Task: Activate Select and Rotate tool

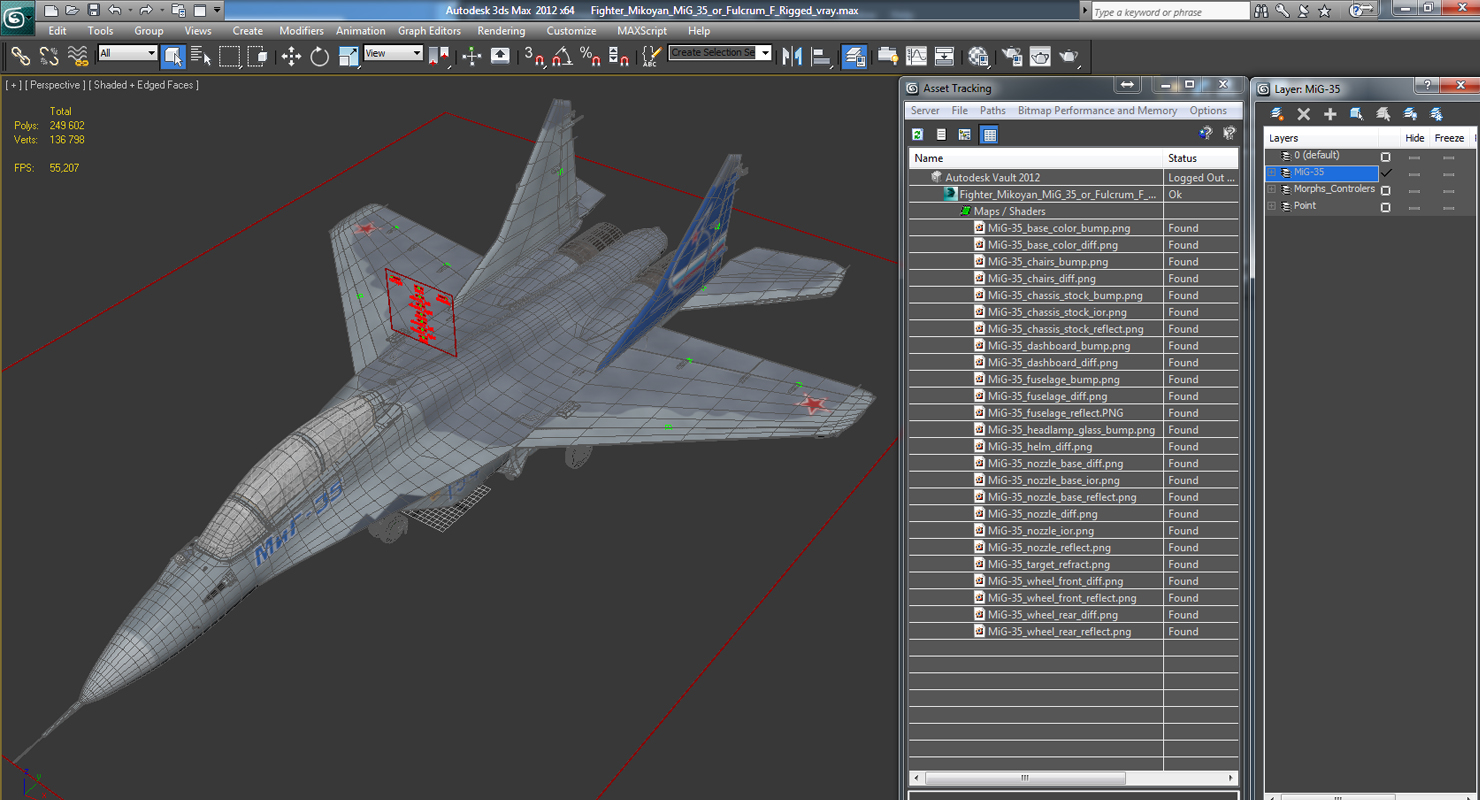Action: point(320,57)
